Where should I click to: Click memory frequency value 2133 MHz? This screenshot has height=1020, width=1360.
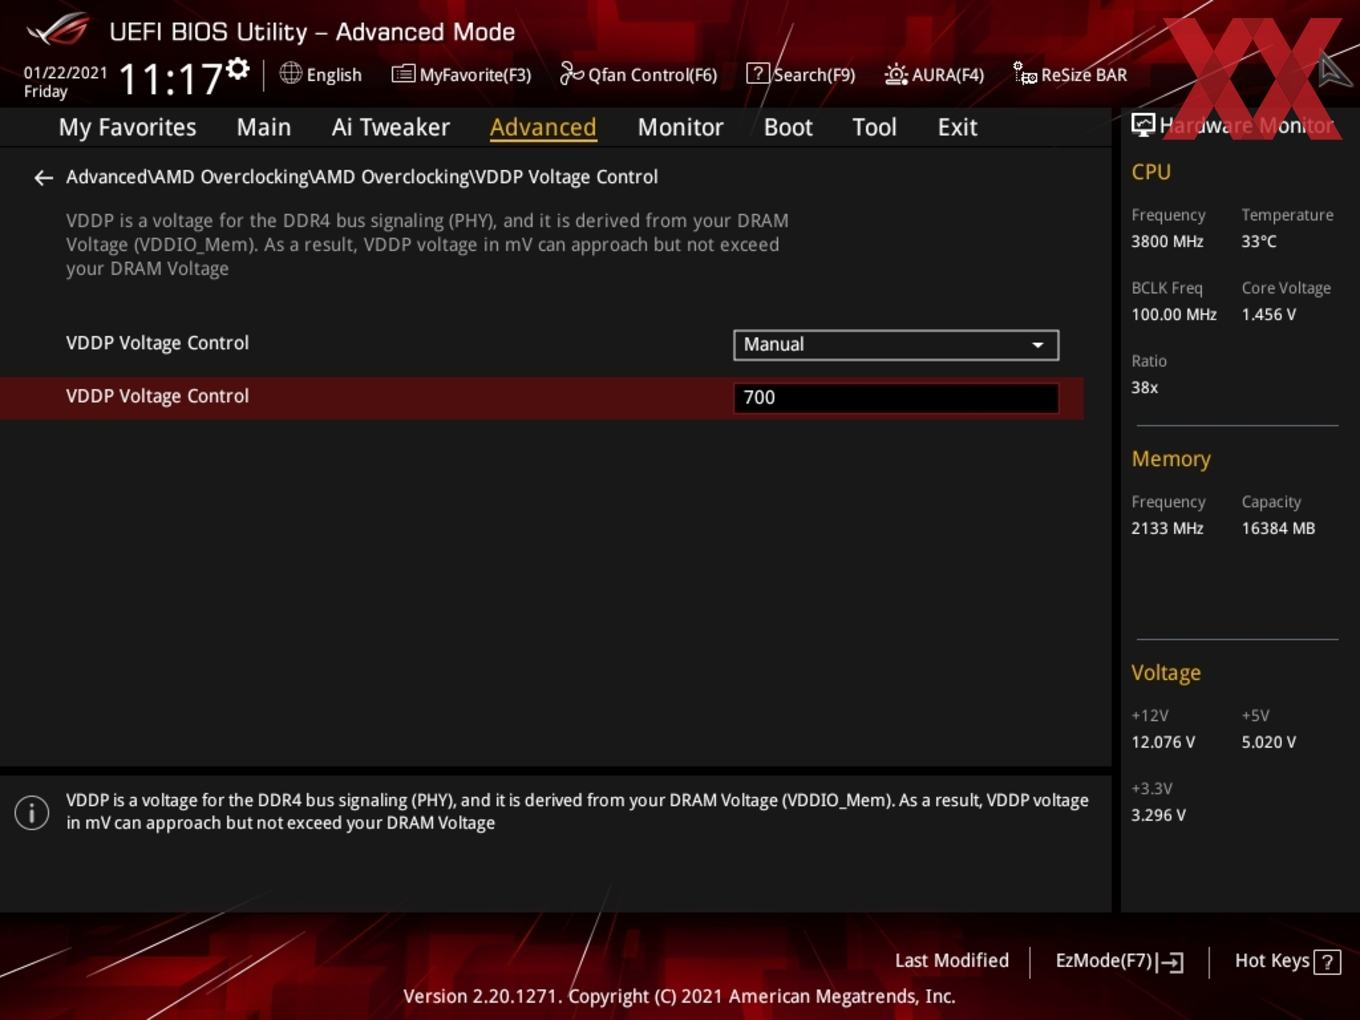tap(1167, 529)
